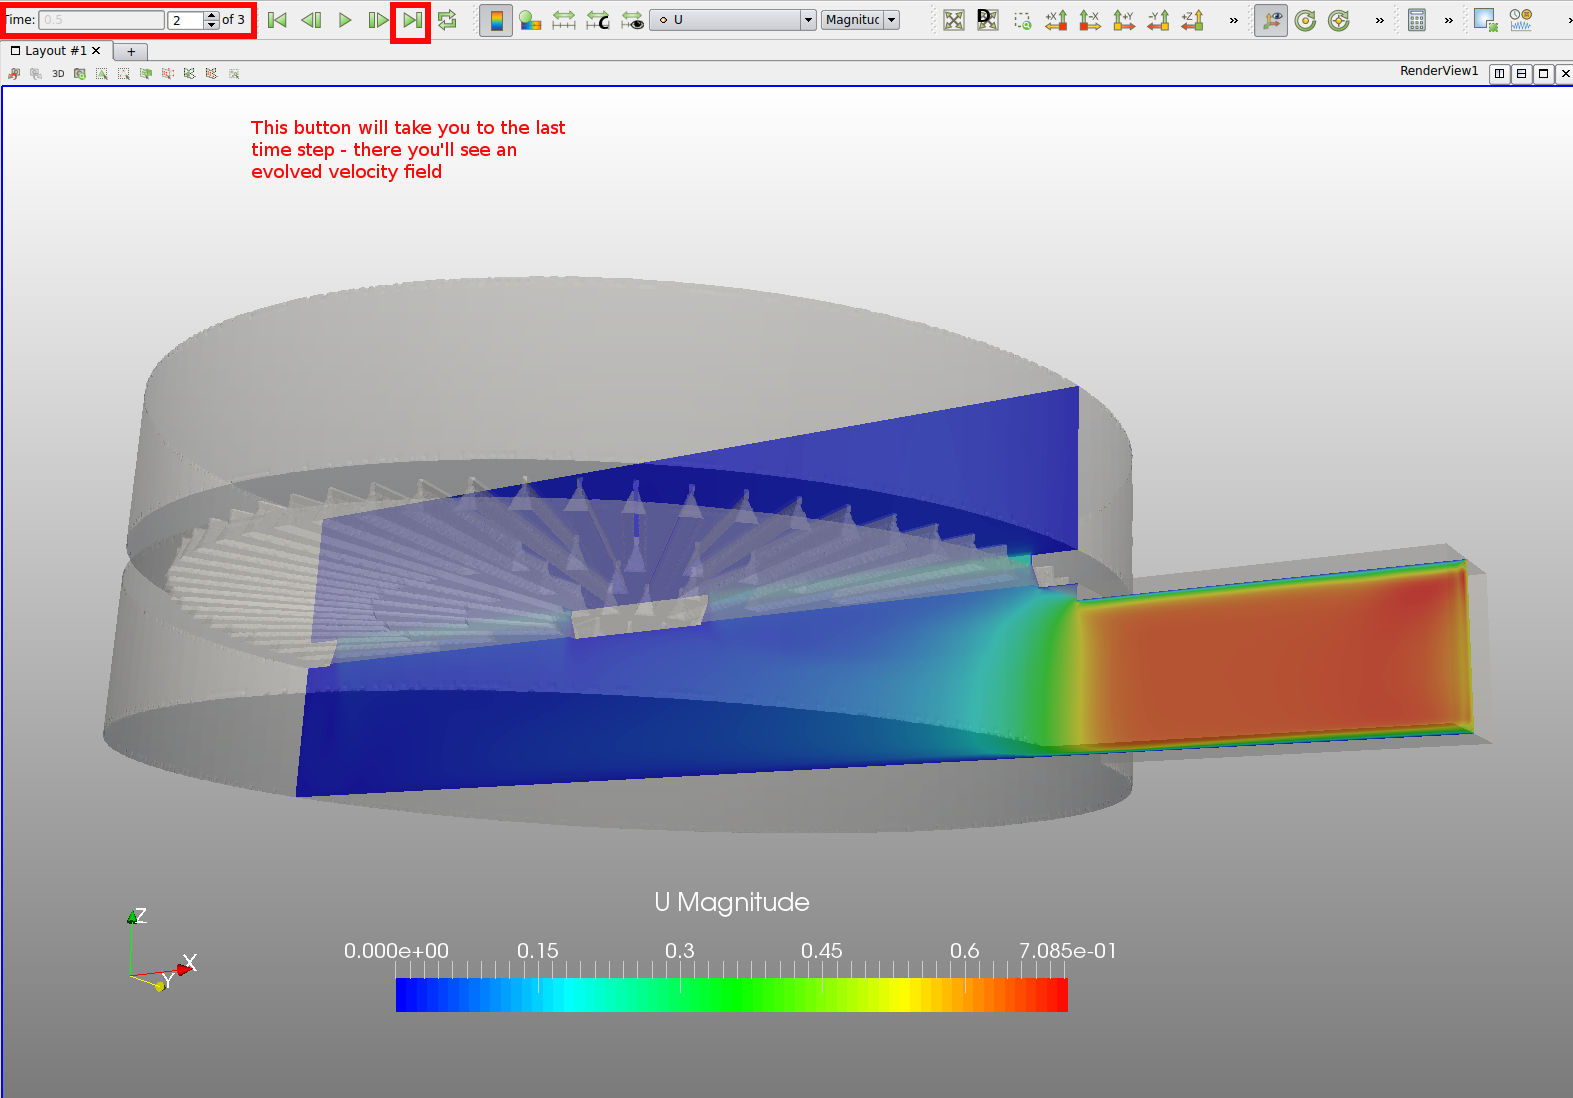This screenshot has width=1573, height=1098.
Task: Click the time step number field
Action: (184, 20)
